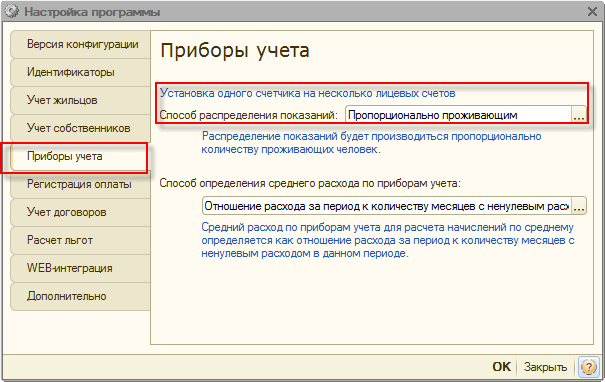Open the Учет договоров tab

click(80, 212)
